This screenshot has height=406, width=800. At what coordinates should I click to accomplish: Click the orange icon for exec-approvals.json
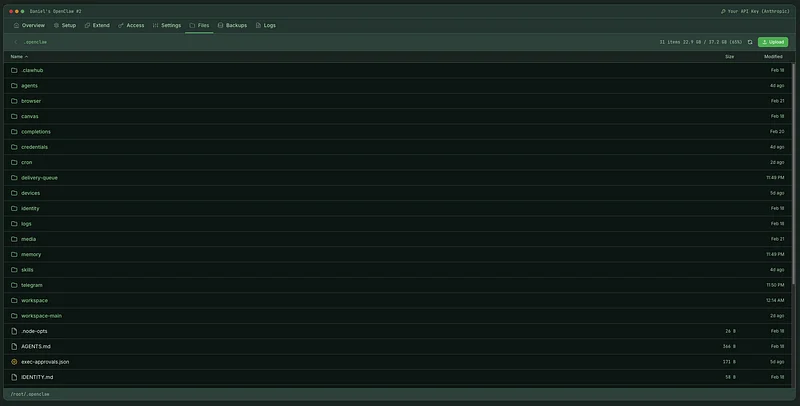pyautogui.click(x=14, y=362)
